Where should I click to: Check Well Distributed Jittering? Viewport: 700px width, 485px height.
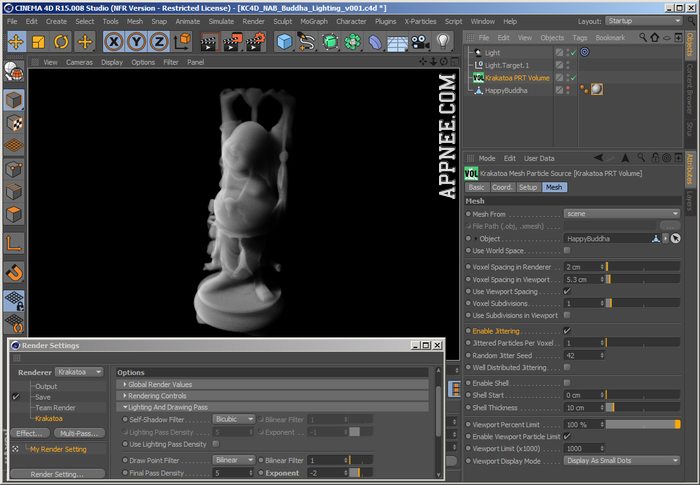coord(567,368)
